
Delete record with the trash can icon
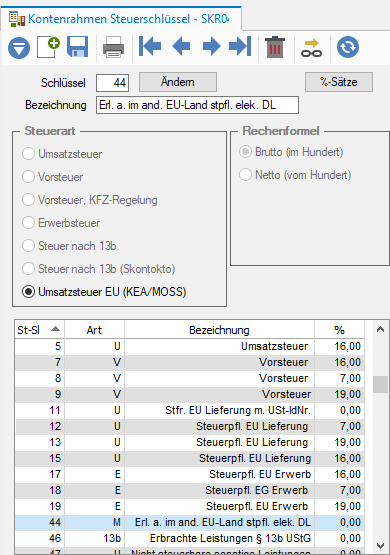click(275, 47)
